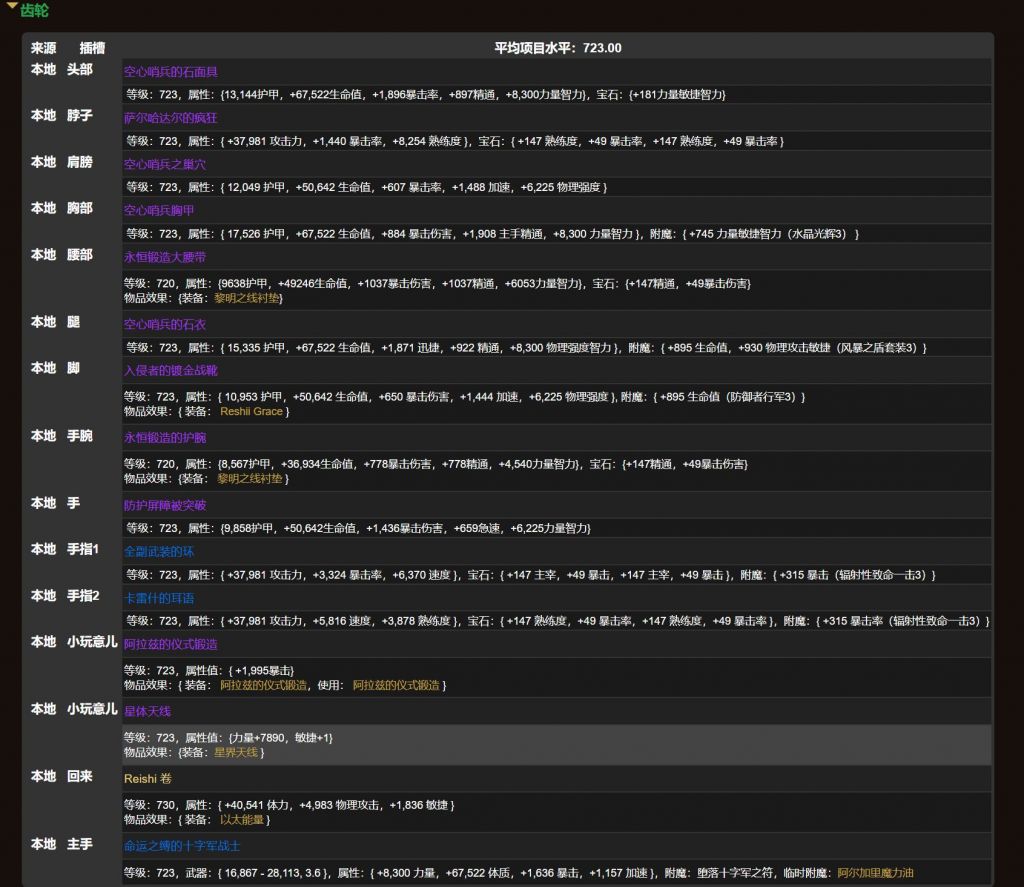
Task: Open the 阿拉兹的仪式锻造 trinket title link
Action: (171, 644)
